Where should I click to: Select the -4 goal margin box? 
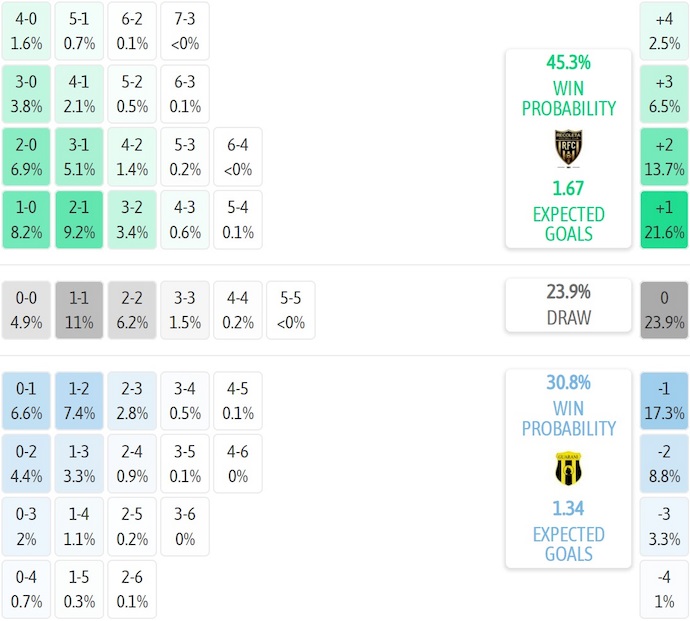(665, 590)
